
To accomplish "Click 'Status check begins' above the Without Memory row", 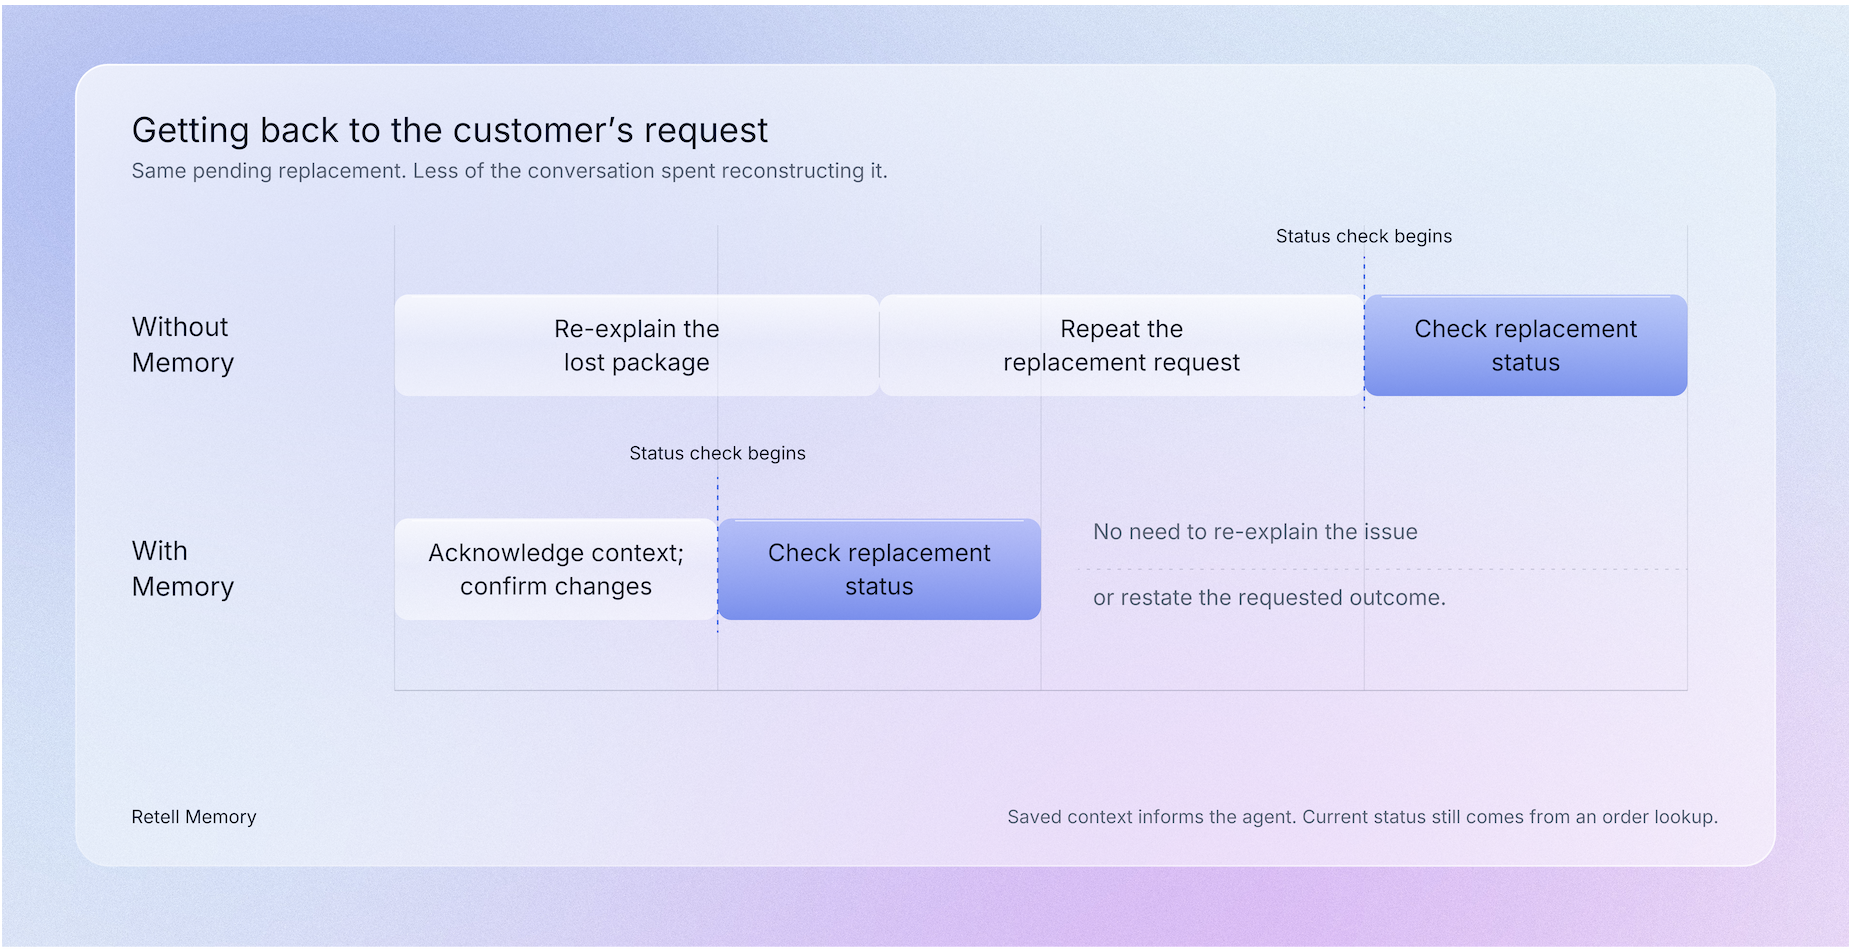I will pos(1364,236).
